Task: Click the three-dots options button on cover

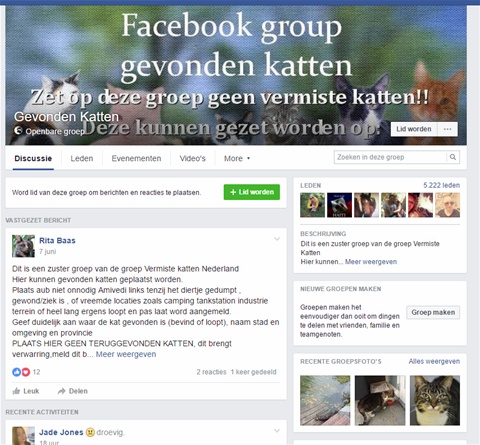Action: (x=447, y=129)
